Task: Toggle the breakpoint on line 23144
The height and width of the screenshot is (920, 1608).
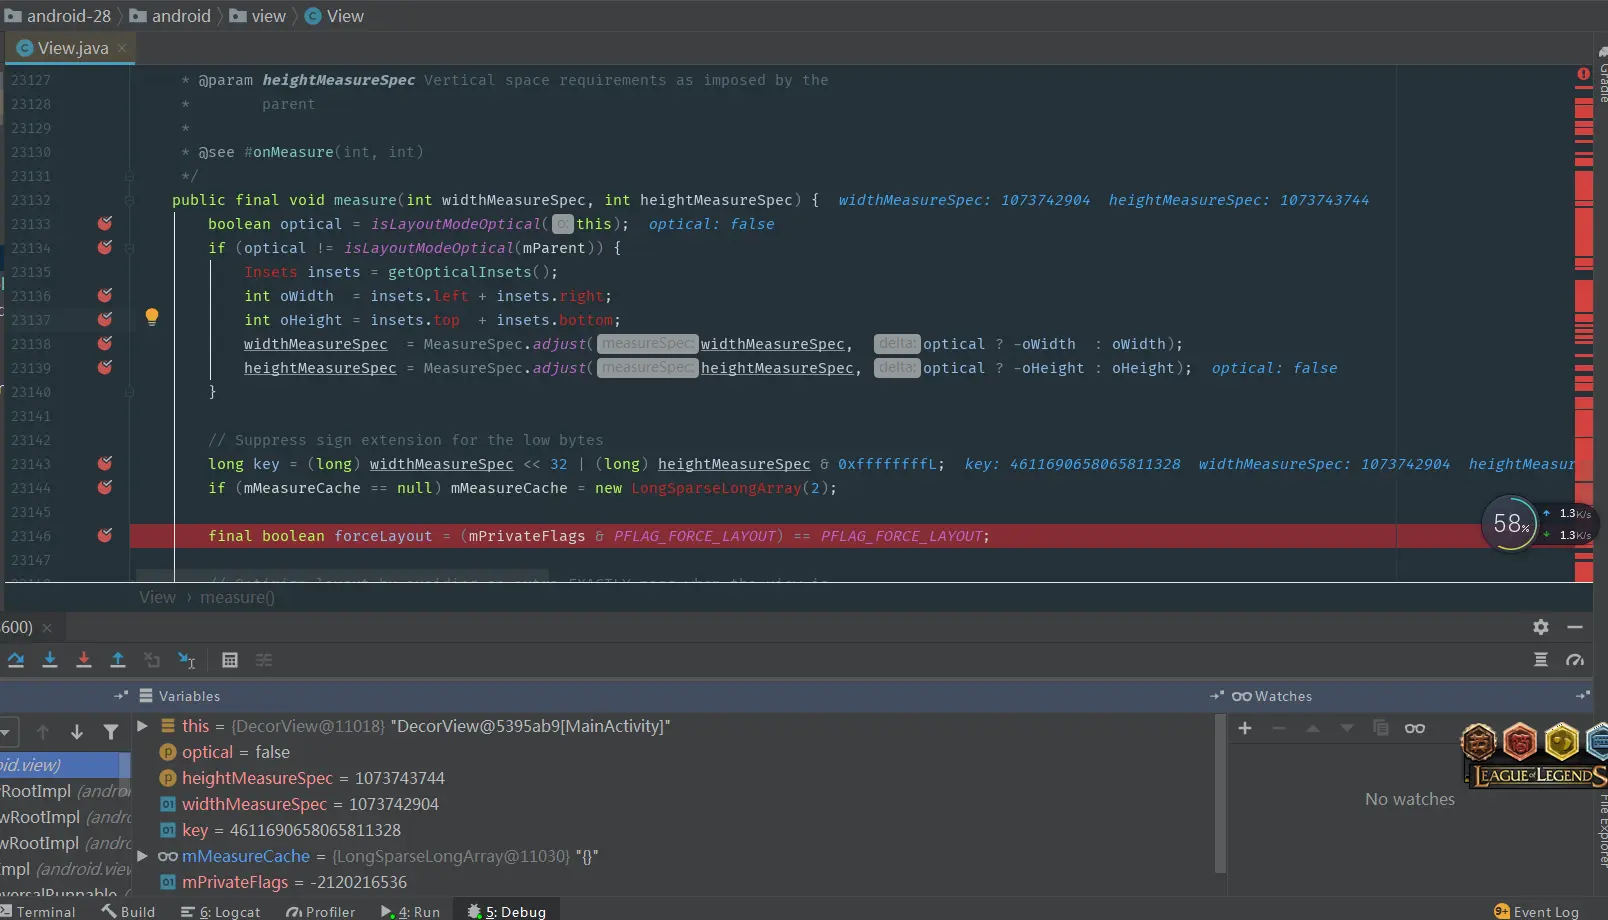Action: pos(104,487)
